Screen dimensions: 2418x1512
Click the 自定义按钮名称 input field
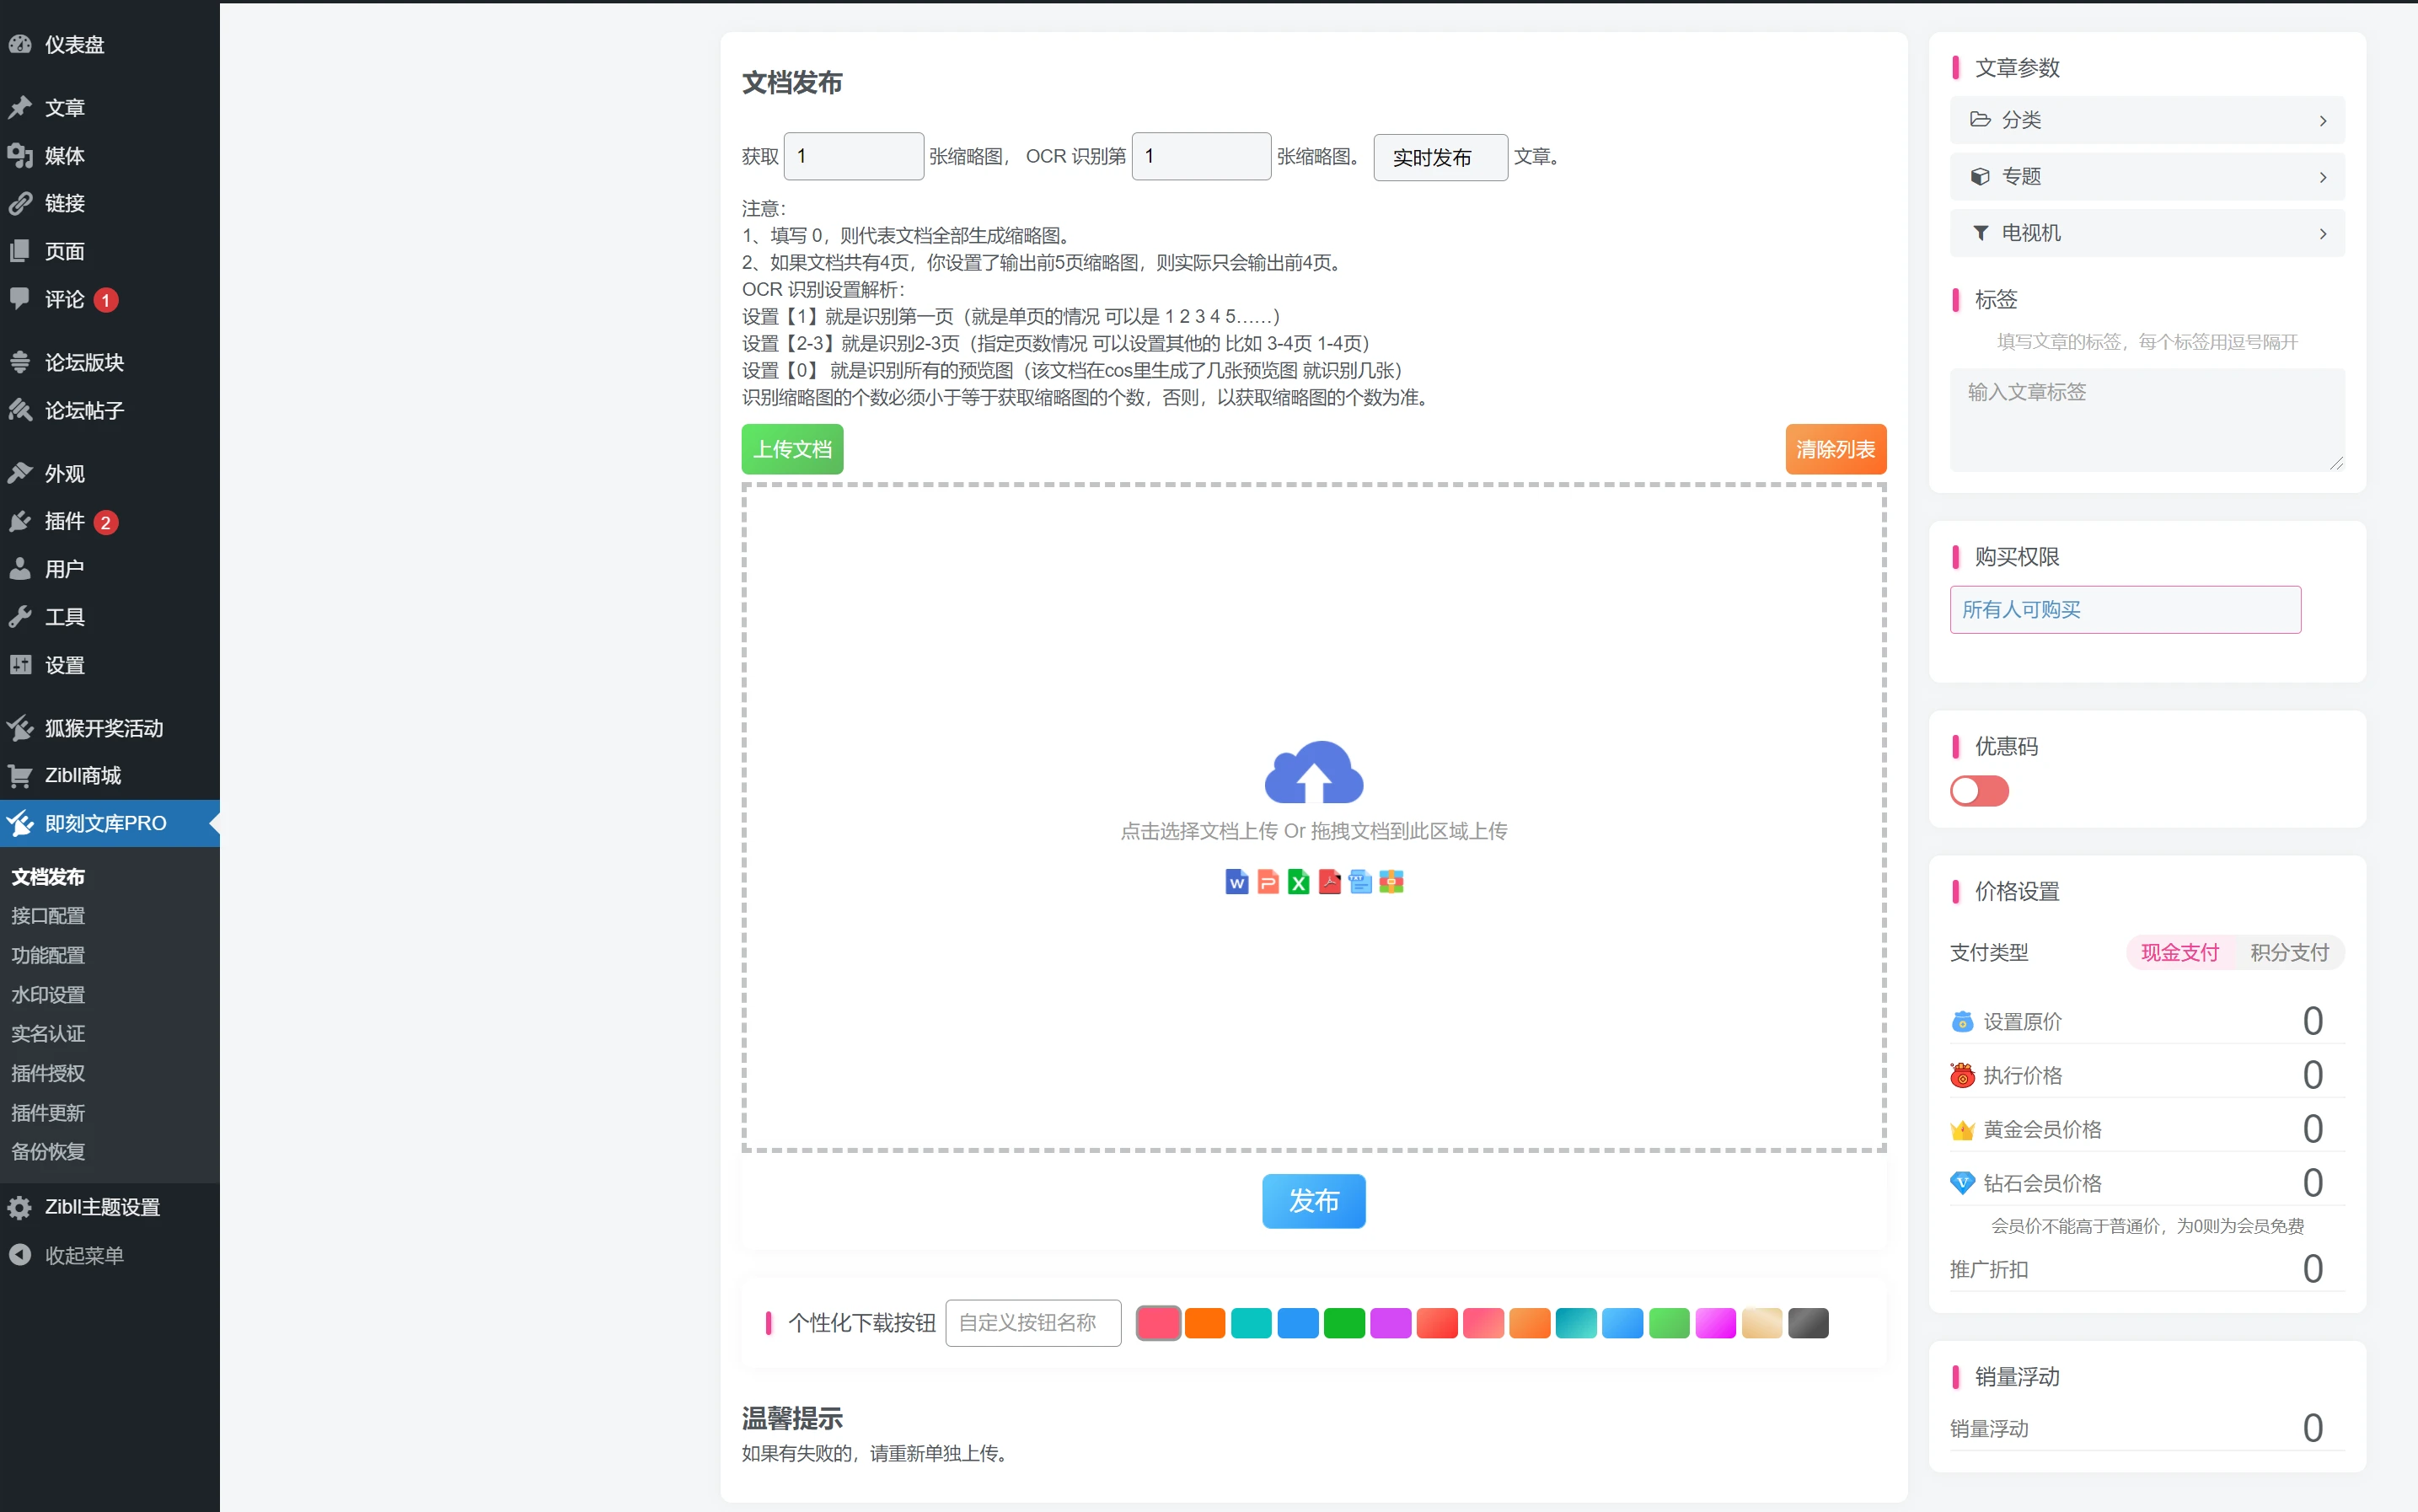coord(1033,1323)
